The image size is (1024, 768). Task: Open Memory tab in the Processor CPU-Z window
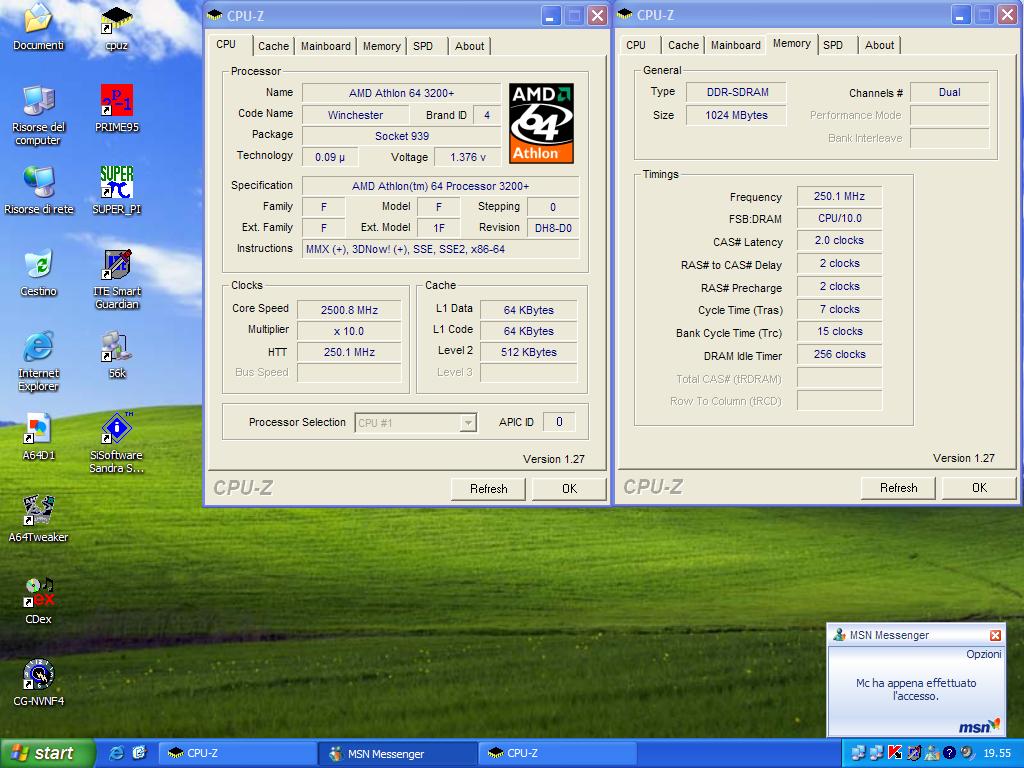tap(381, 46)
